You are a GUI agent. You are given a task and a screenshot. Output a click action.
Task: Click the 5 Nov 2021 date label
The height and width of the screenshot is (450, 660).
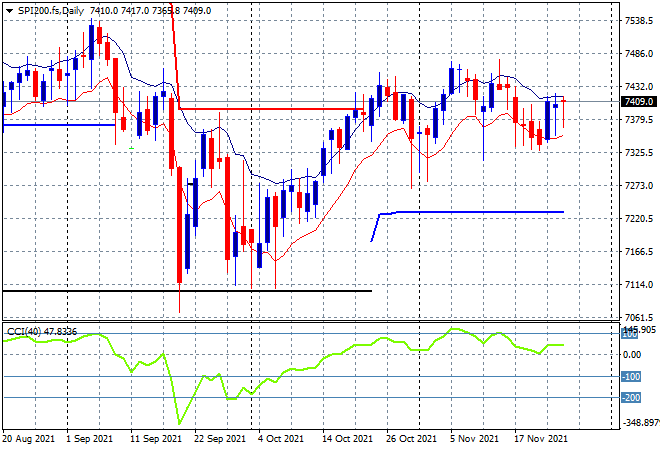(474, 439)
